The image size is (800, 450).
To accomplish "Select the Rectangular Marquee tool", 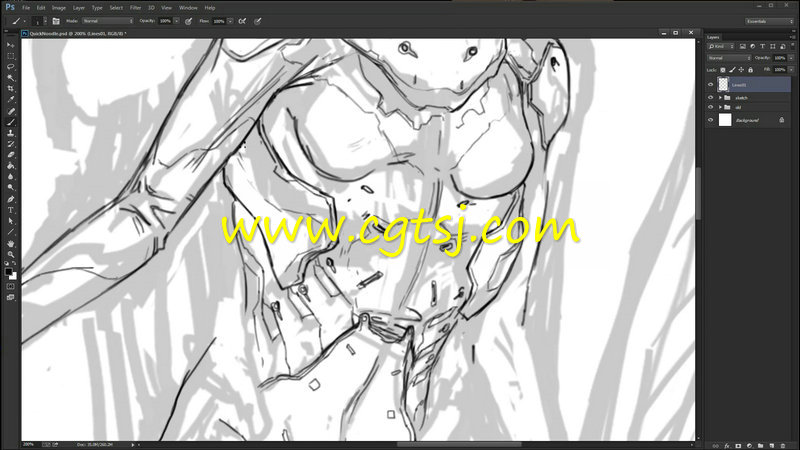I will click(10, 56).
